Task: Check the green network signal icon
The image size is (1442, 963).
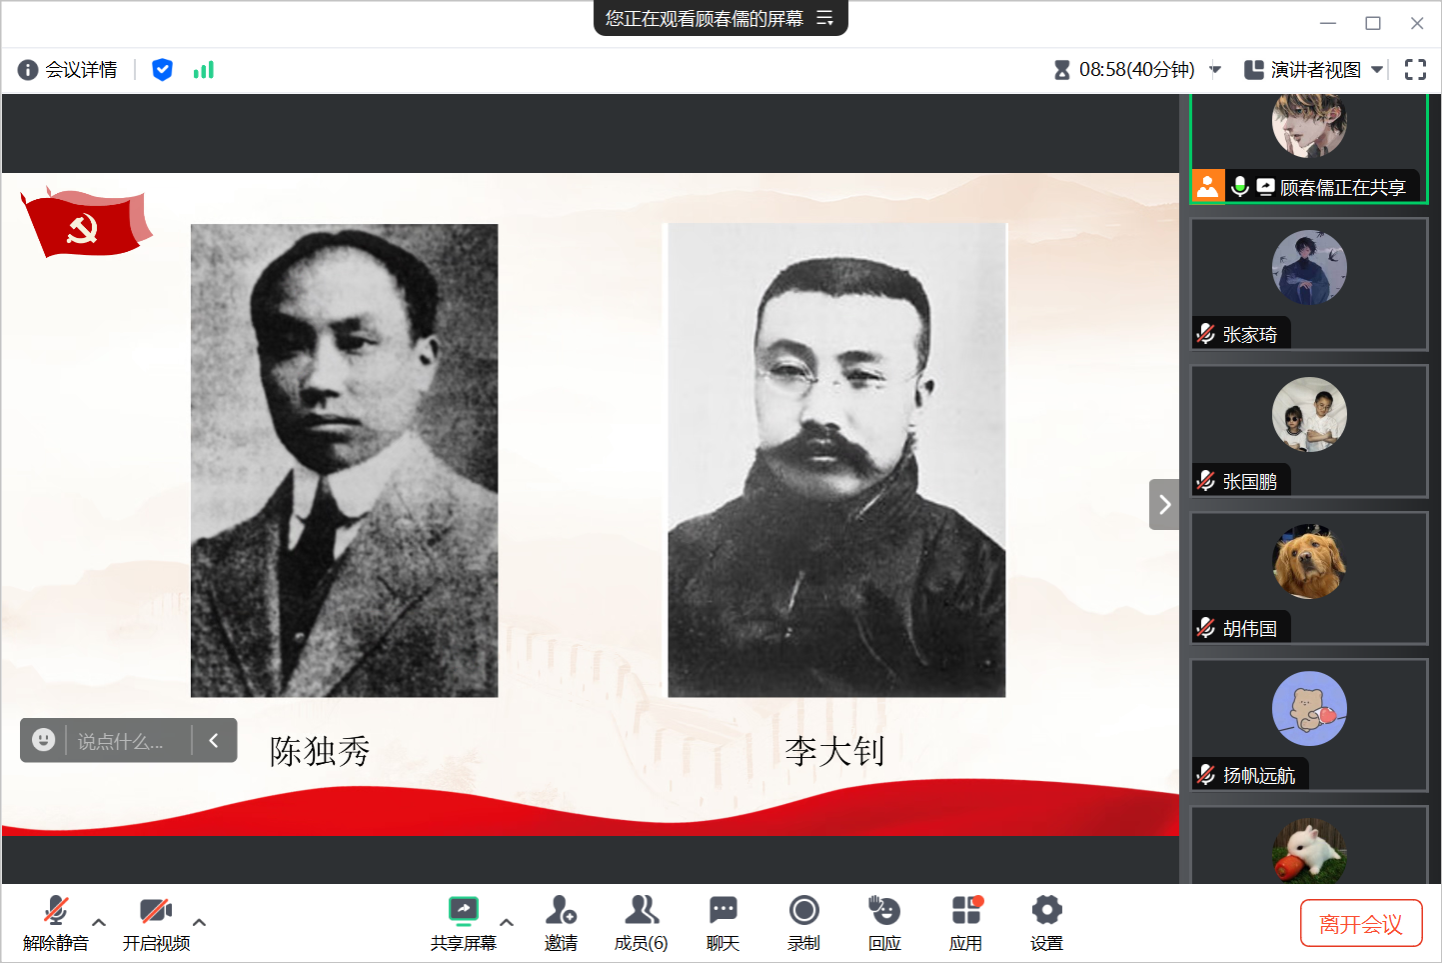Action: pos(203,70)
